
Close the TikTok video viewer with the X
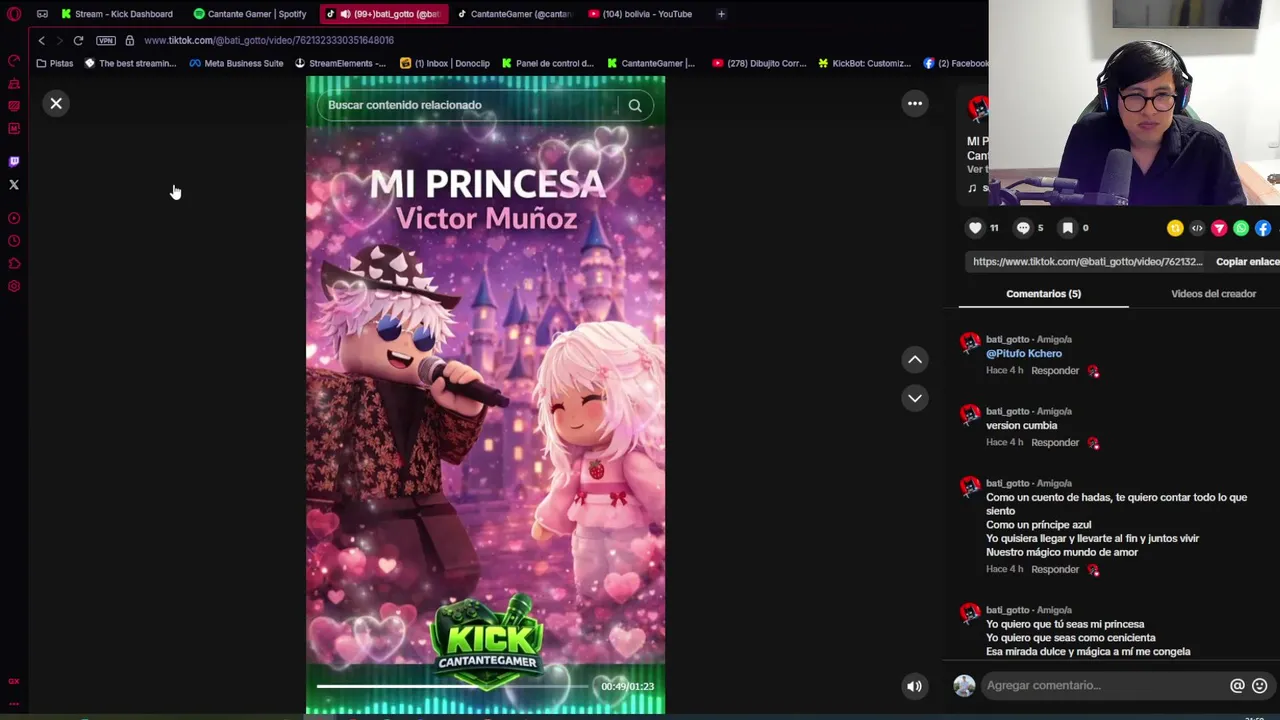pos(56,103)
